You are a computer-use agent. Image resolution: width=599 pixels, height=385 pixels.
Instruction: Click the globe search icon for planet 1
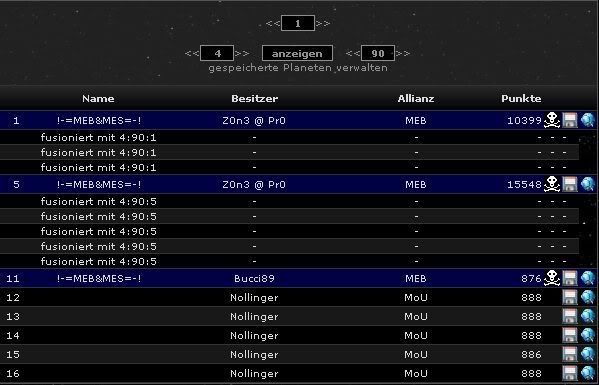point(588,120)
